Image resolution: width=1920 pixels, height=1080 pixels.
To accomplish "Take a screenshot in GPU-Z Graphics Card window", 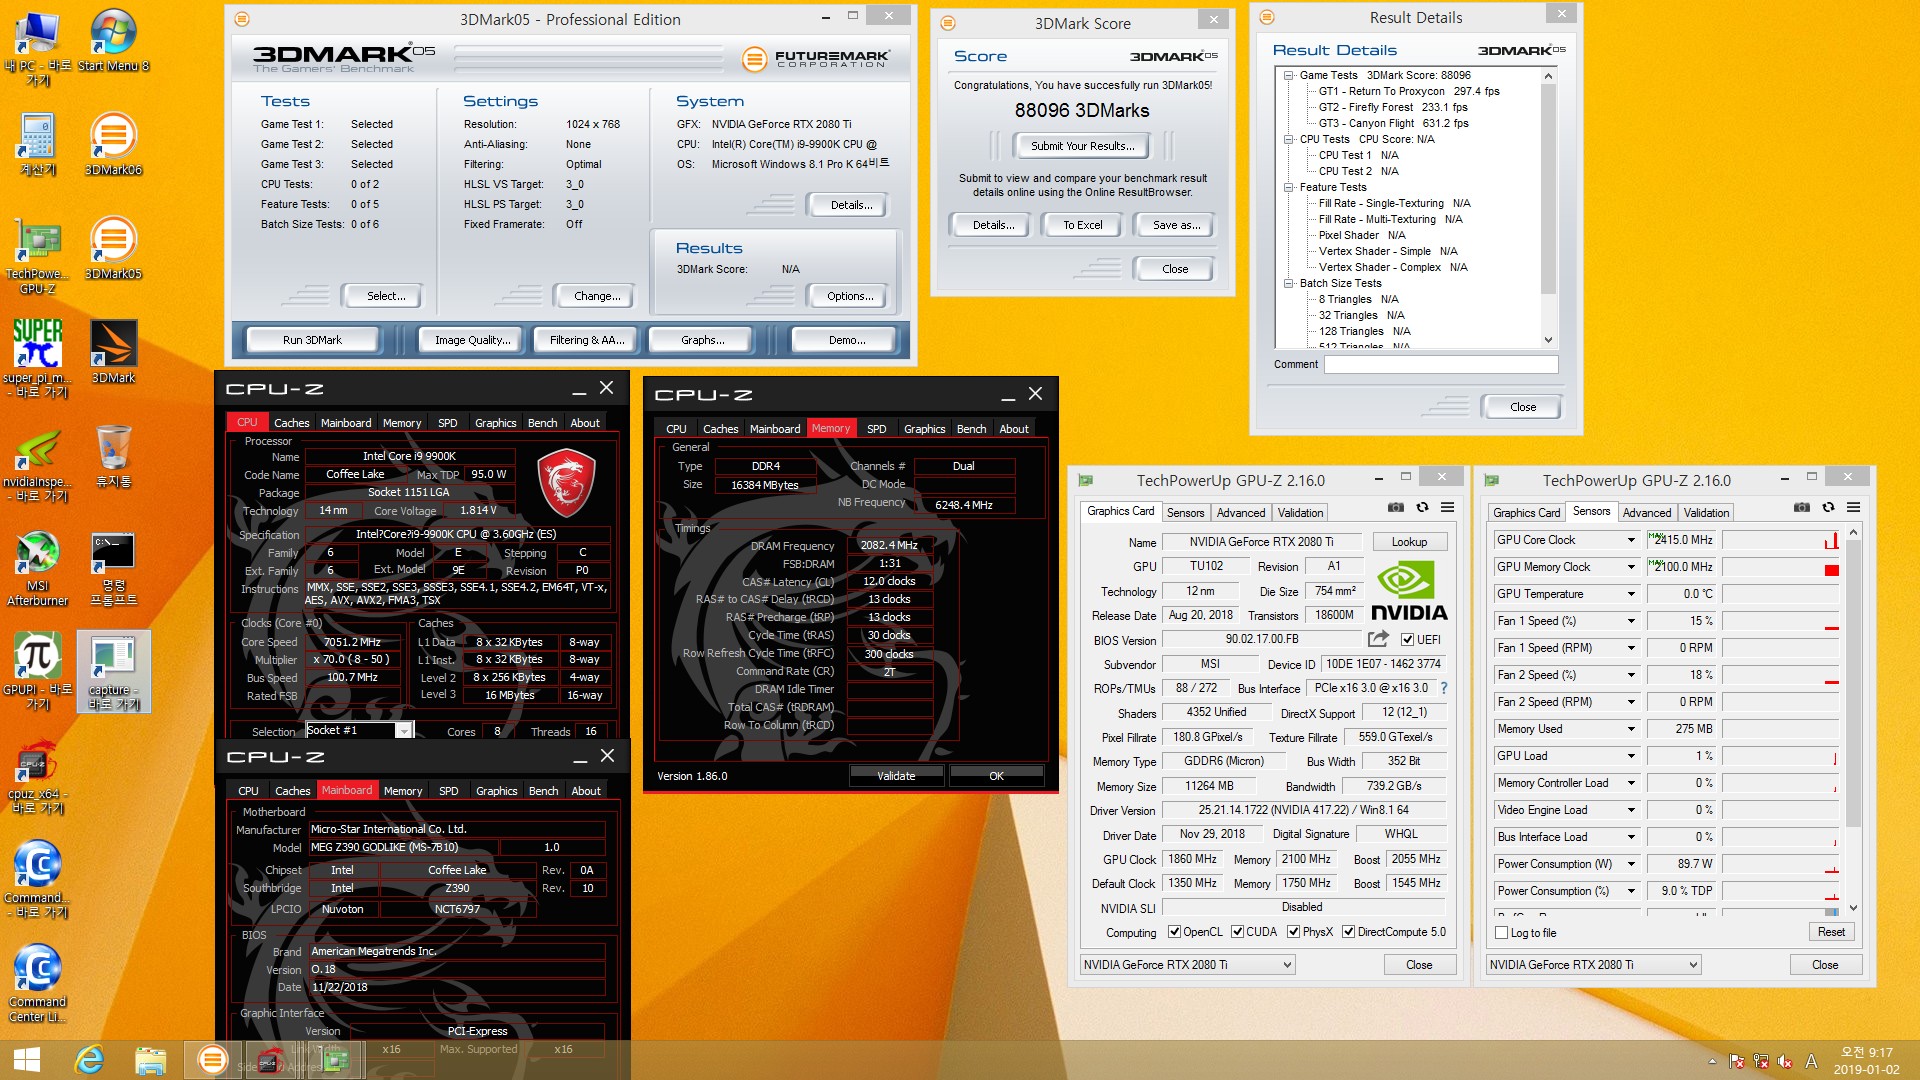I will (x=1396, y=507).
